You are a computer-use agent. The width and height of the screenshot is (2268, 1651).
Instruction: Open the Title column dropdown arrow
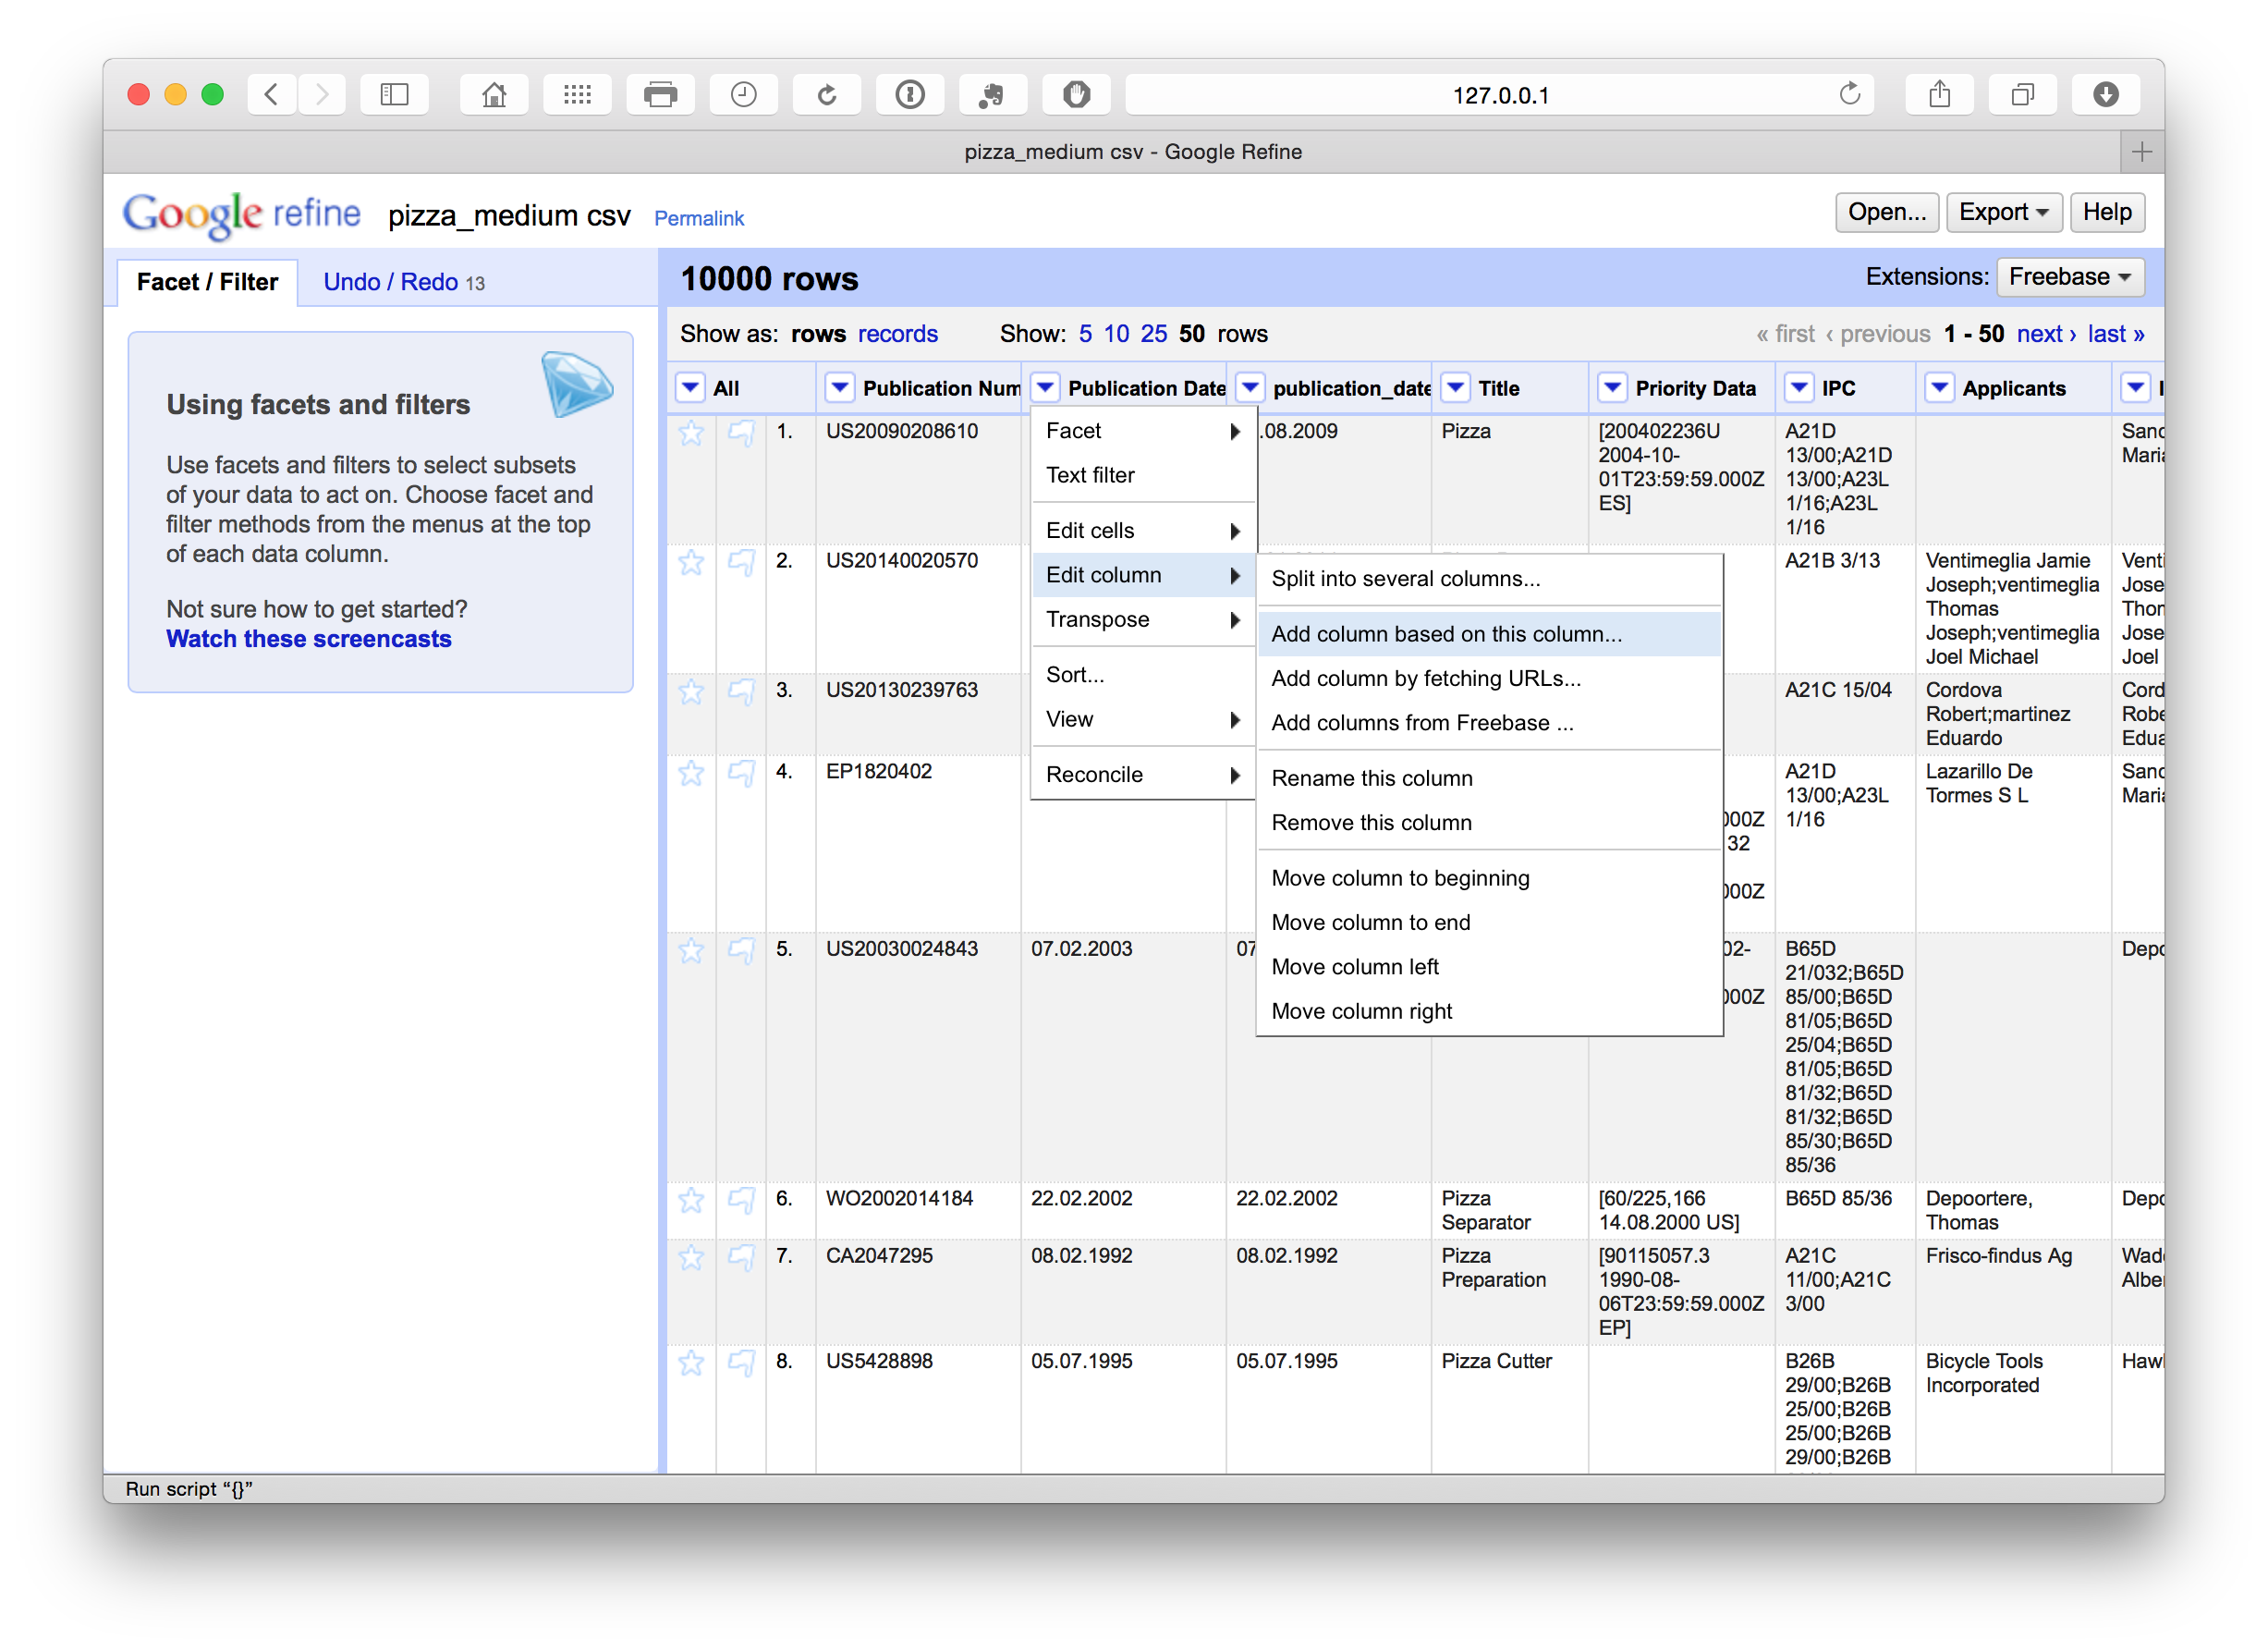(x=1456, y=388)
